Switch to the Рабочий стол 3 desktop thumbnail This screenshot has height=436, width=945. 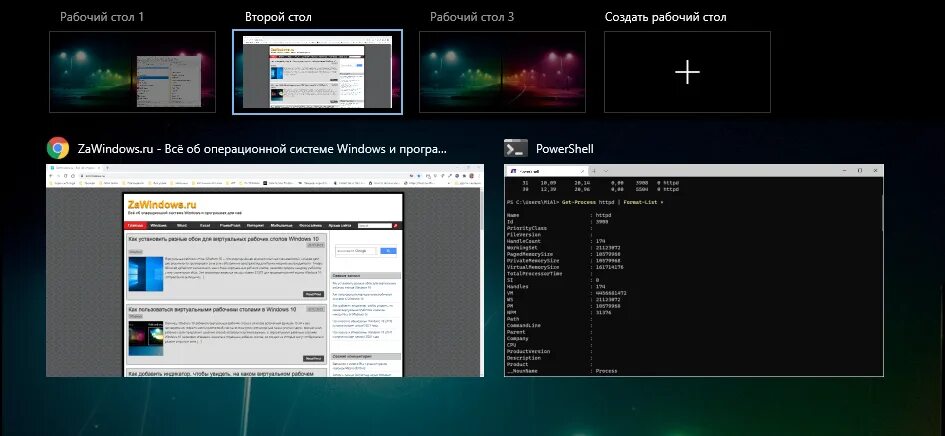point(503,72)
